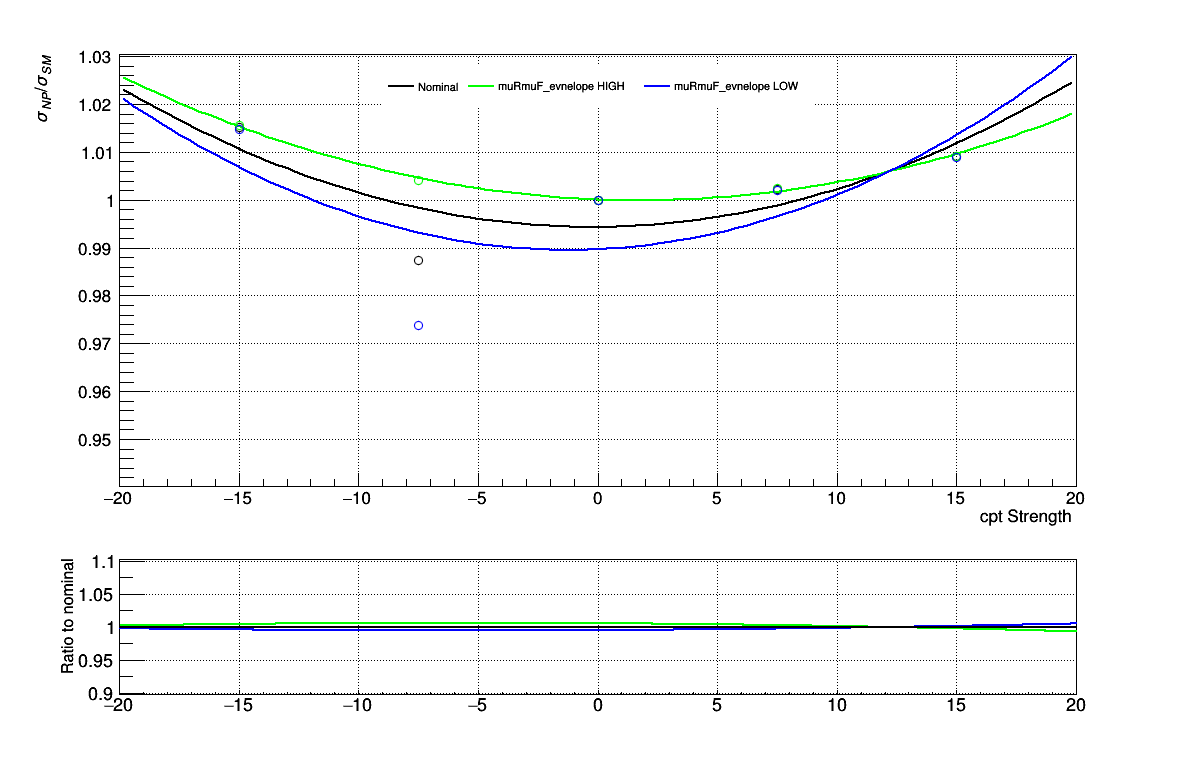Click the 0 x-axis label of ratio panel

tap(597, 706)
